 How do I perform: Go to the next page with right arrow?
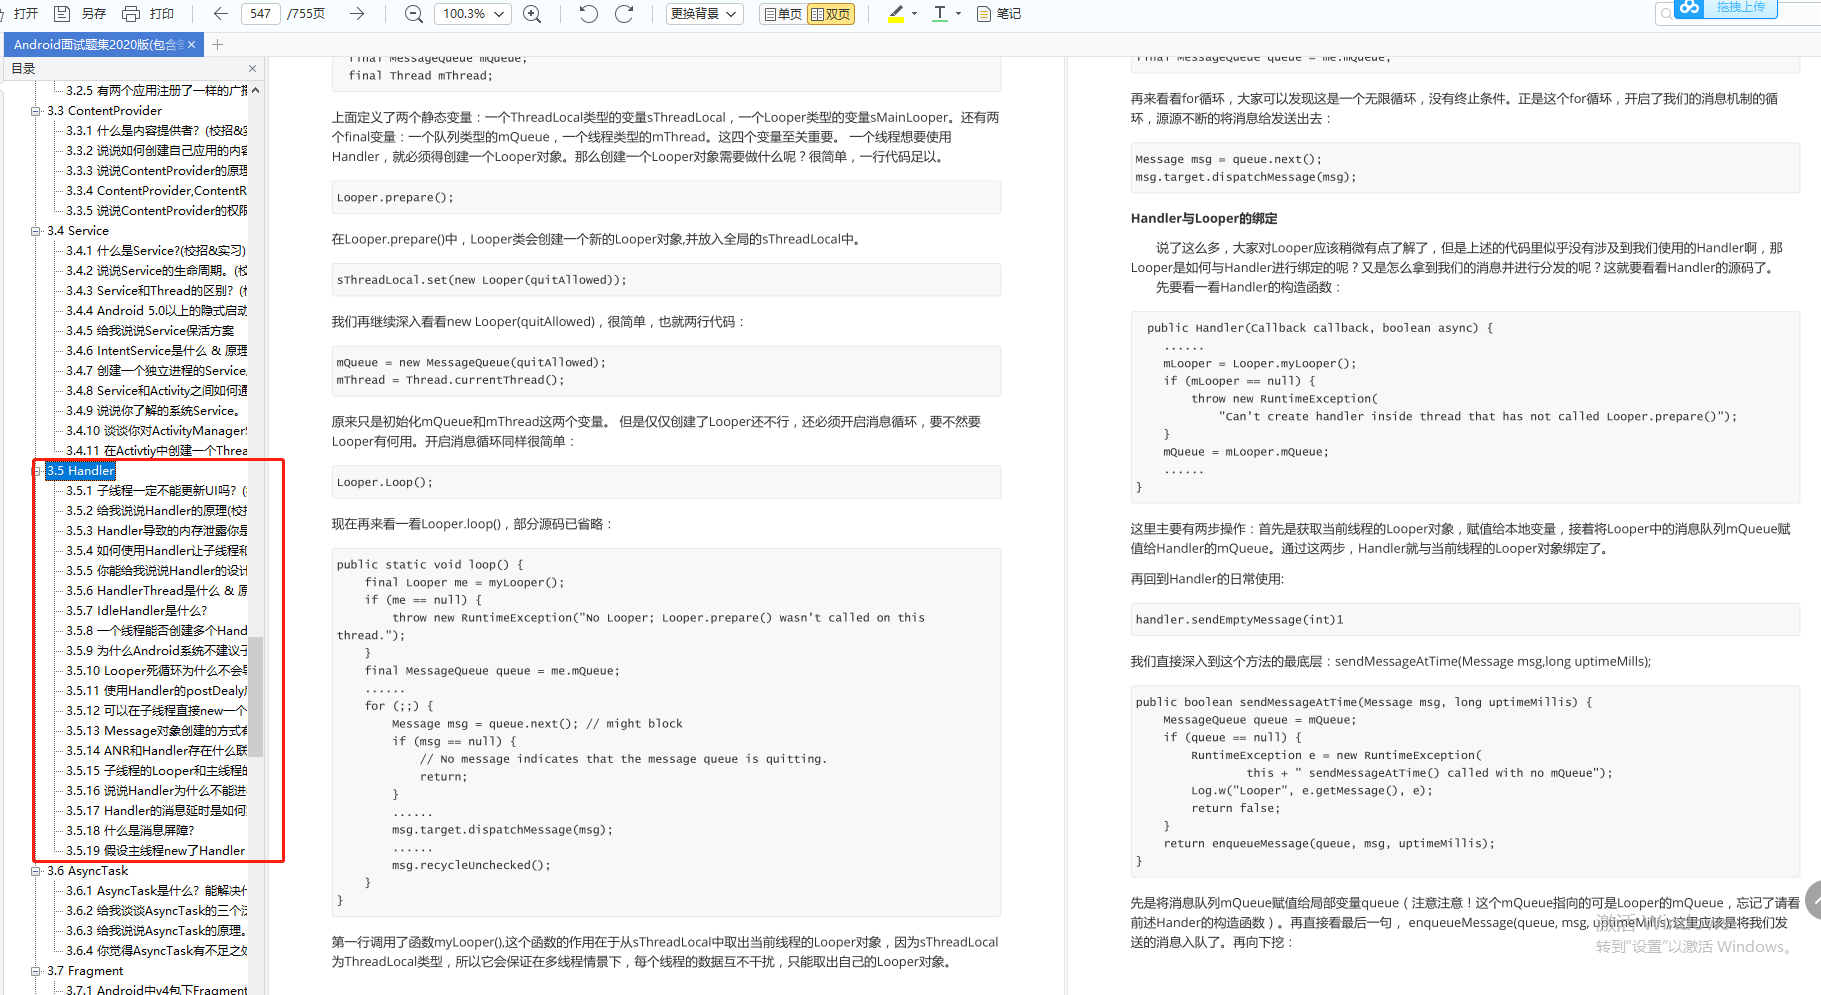pyautogui.click(x=357, y=14)
